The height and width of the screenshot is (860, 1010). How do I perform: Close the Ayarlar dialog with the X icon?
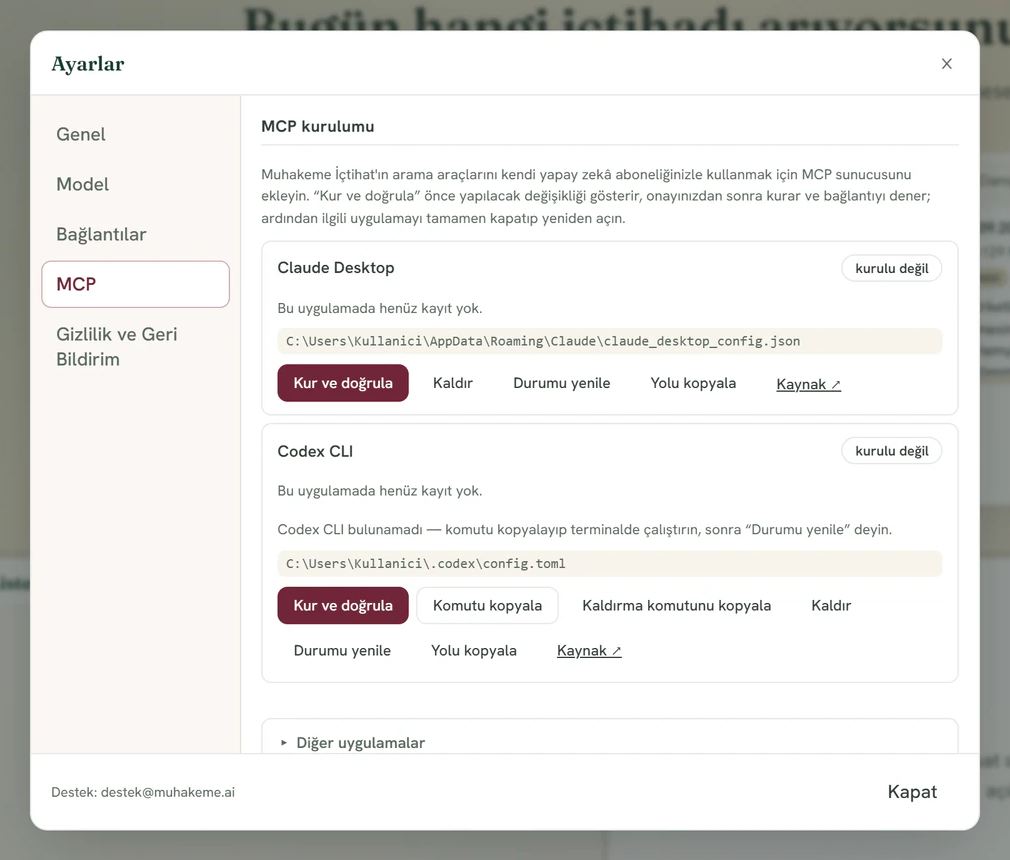[946, 64]
